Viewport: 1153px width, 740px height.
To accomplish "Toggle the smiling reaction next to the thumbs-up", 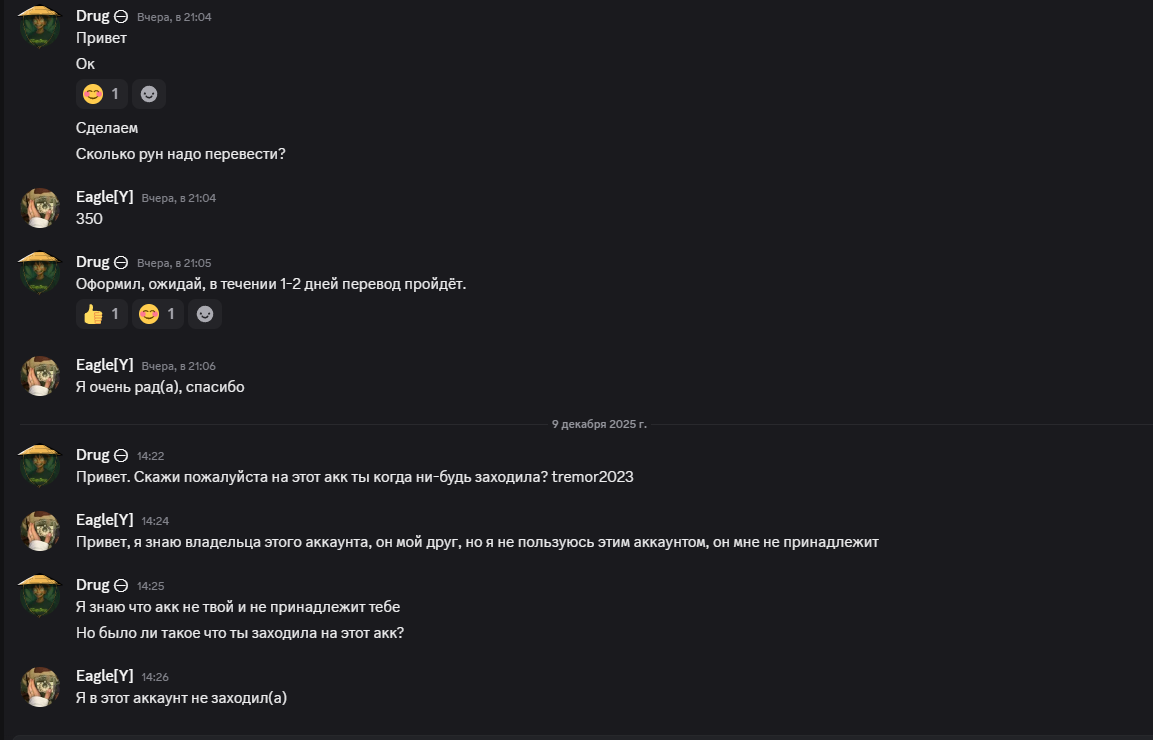I will pos(158,314).
